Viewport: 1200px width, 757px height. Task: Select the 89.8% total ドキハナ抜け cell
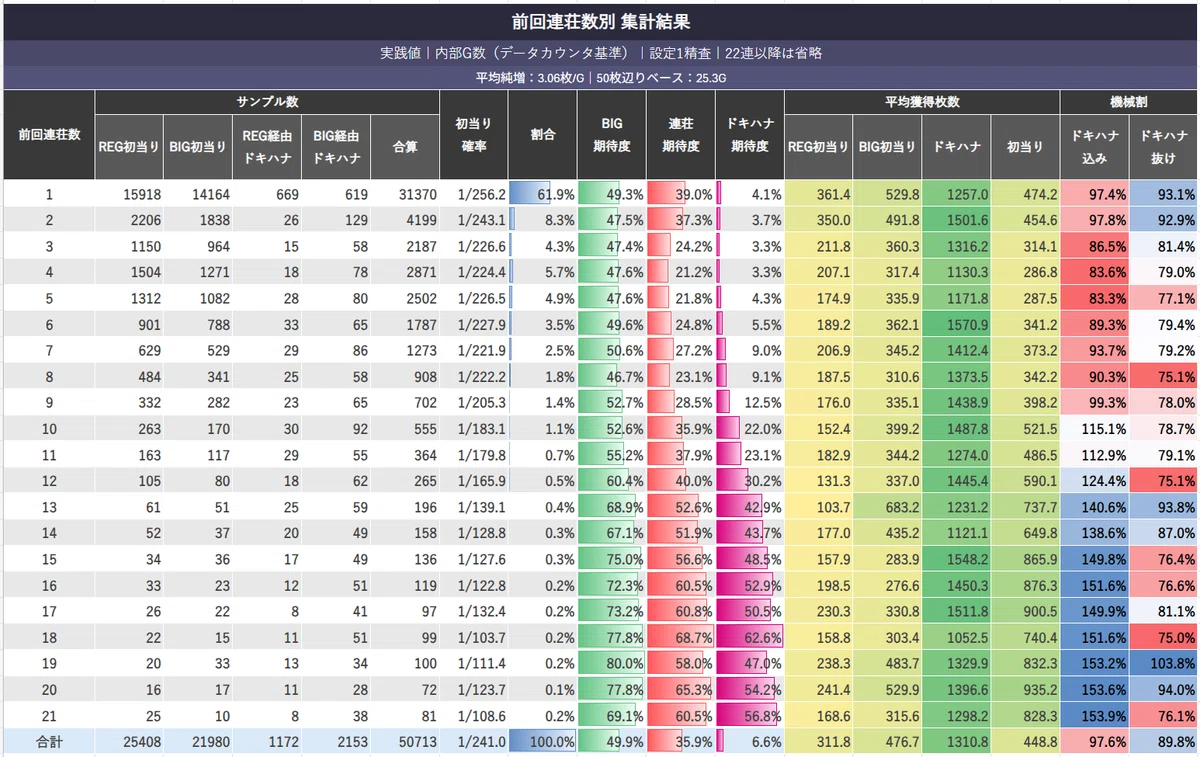click(1163, 742)
